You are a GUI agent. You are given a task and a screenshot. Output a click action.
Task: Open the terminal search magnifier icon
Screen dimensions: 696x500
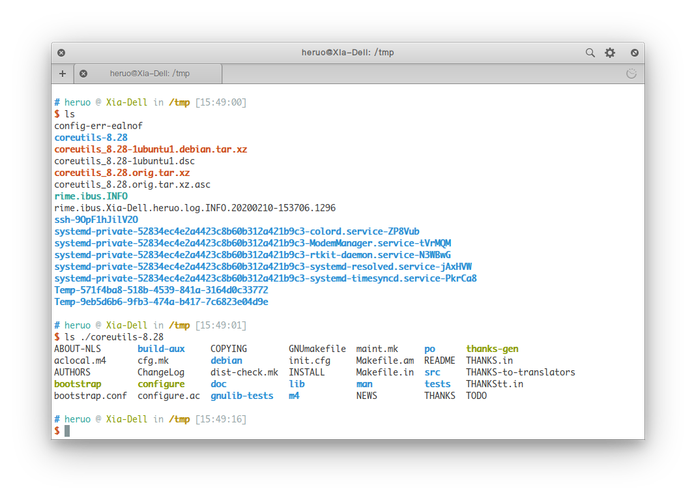point(590,53)
